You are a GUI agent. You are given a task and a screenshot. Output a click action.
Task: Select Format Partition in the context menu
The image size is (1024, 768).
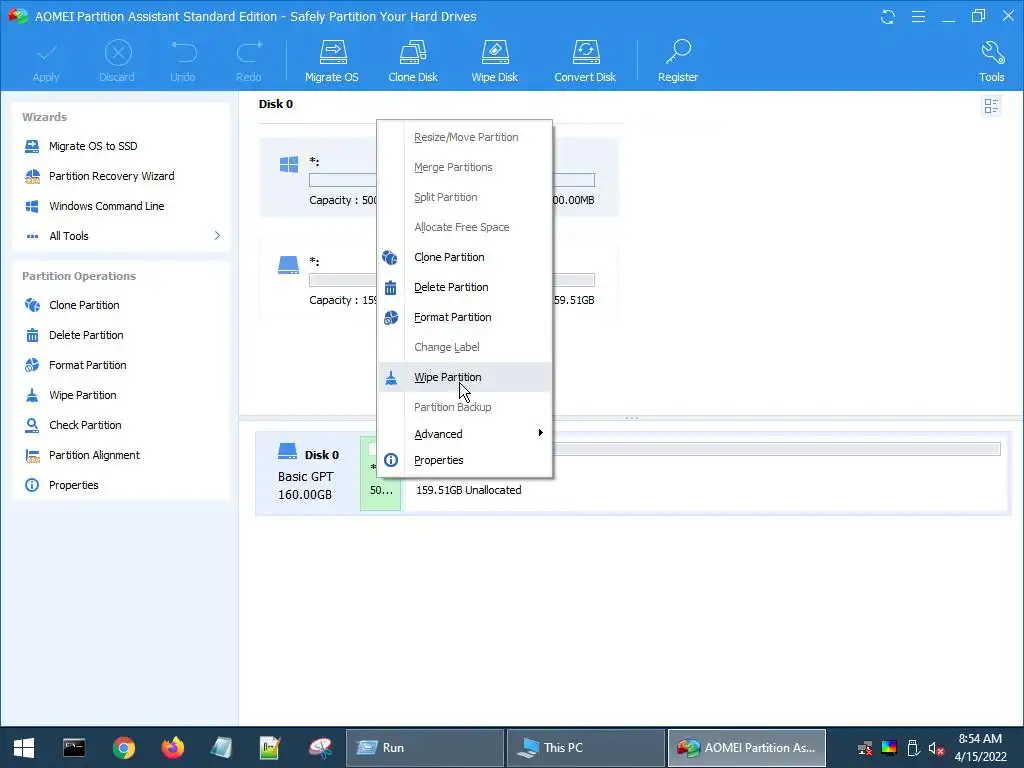click(465, 317)
